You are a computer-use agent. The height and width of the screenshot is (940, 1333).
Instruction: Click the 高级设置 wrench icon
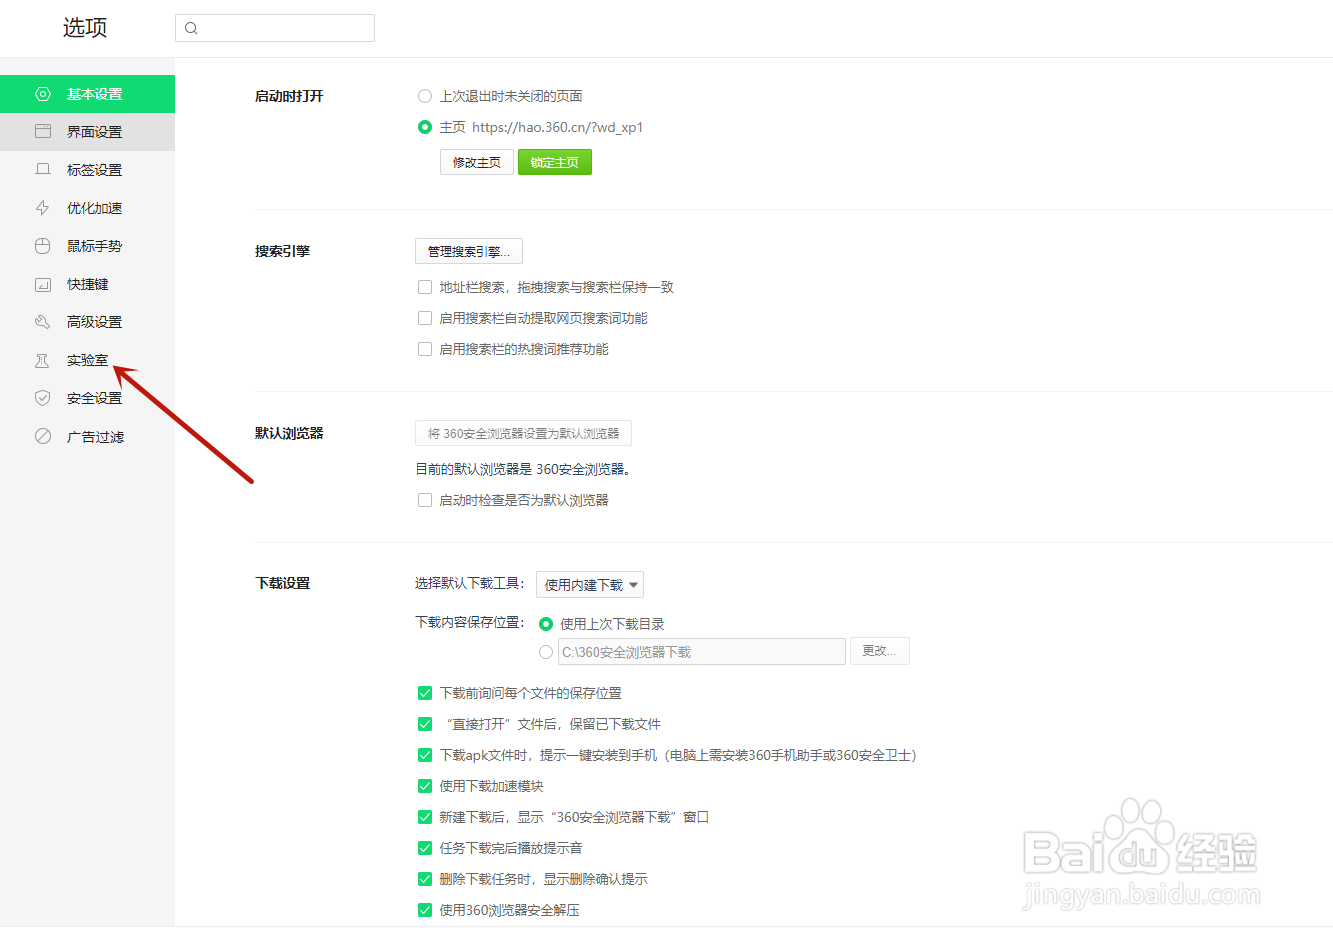43,322
